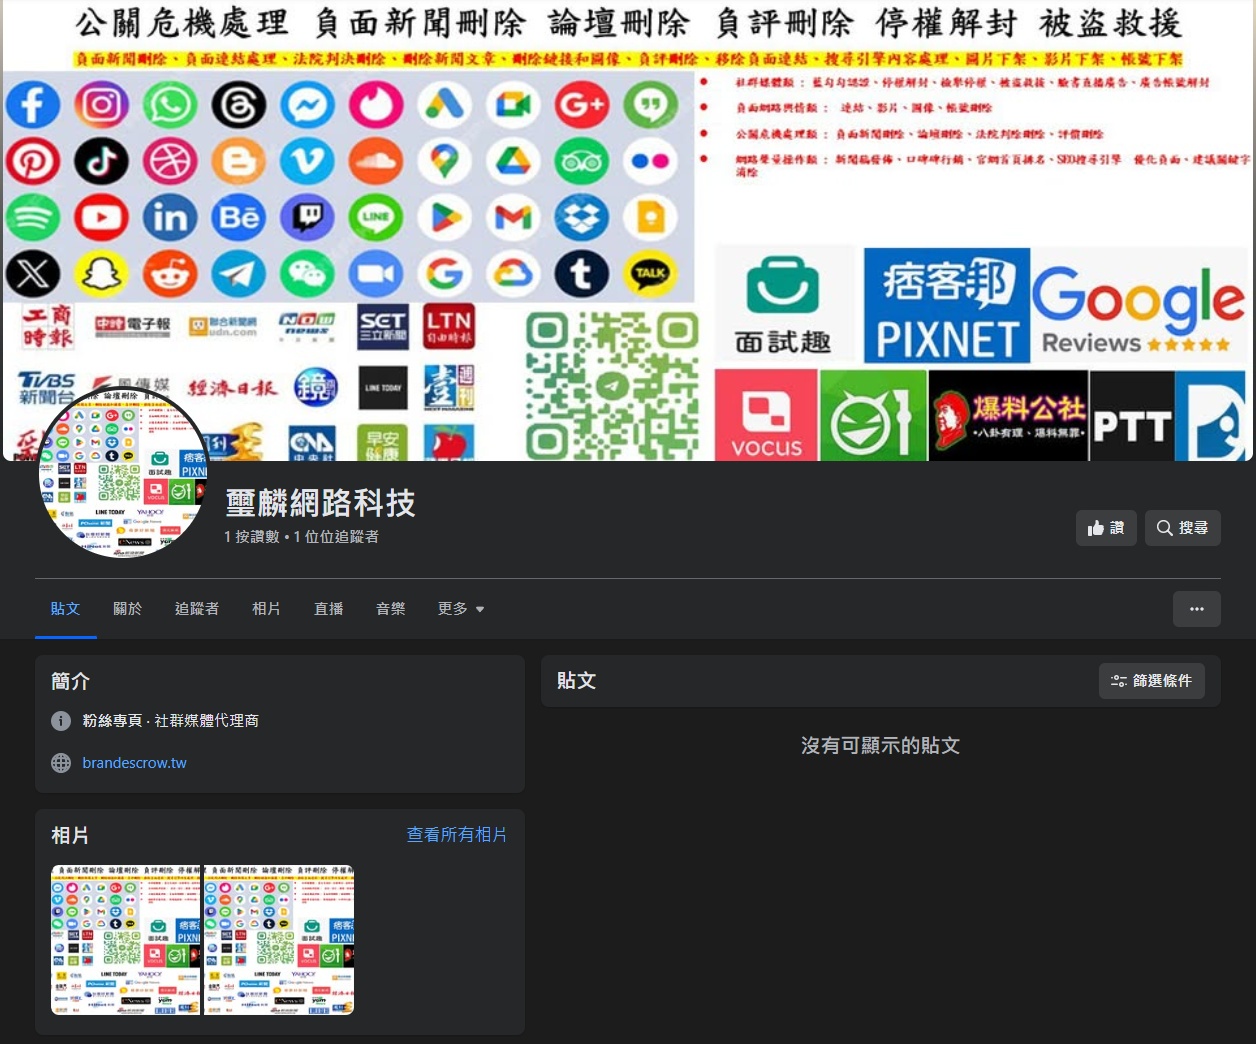Screen dimensions: 1256x1044
Task: Click the 相片 heading beside 查看所有相片
Action: coord(71,836)
